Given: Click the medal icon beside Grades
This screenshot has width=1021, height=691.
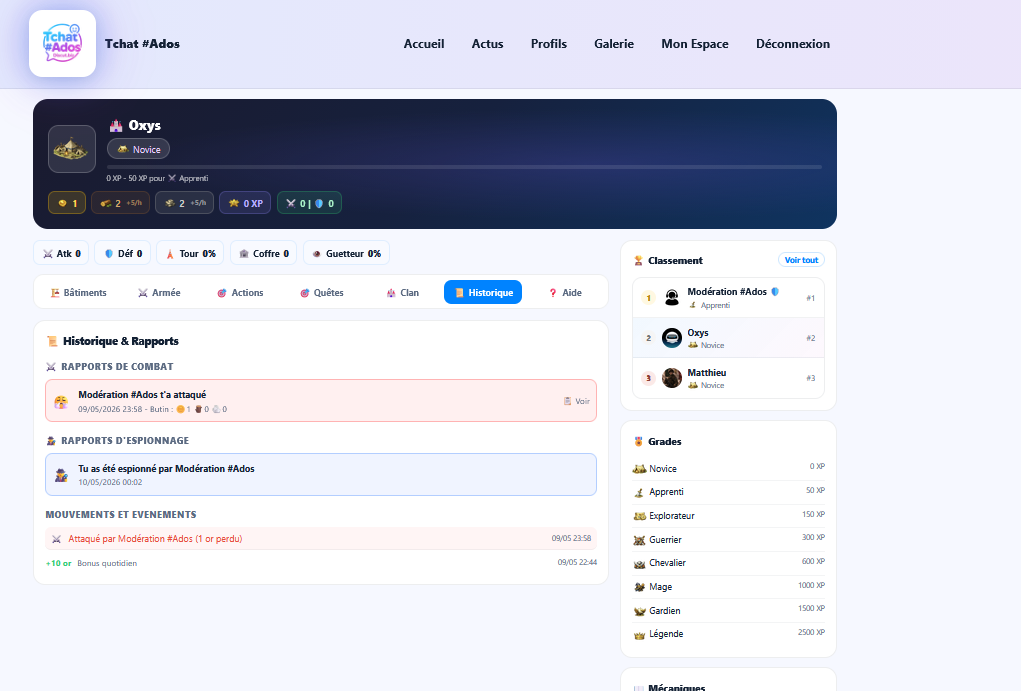Looking at the screenshot, I should [639, 442].
